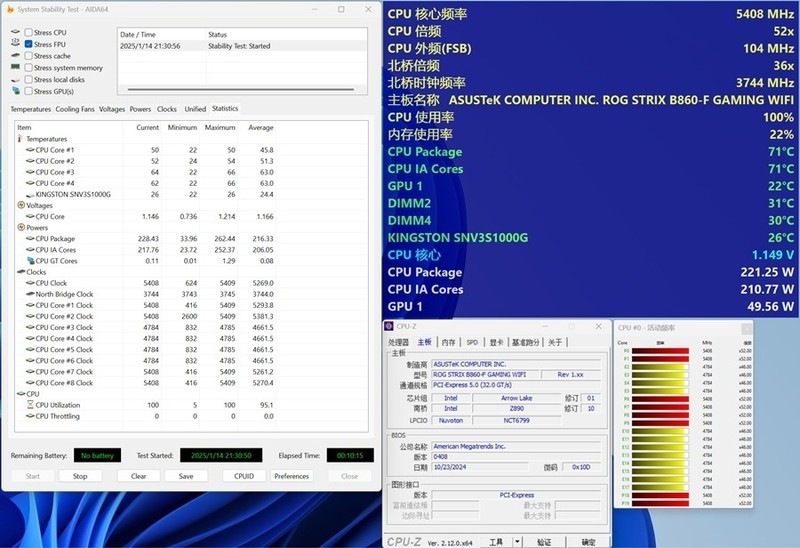This screenshot has height=548, width=800.
Task: Open the 工具 dropdown arrow in CPU-Z
Action: click(x=517, y=542)
